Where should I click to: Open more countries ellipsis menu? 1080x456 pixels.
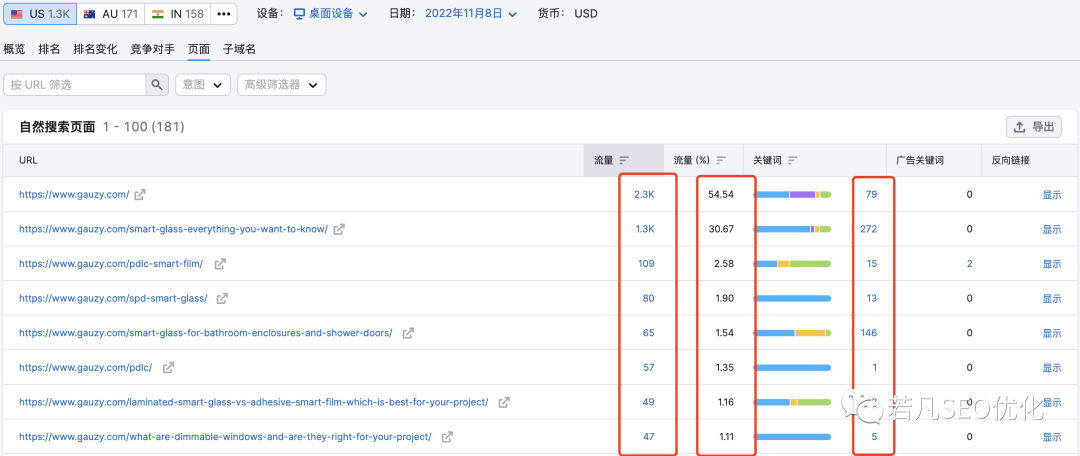pos(224,14)
